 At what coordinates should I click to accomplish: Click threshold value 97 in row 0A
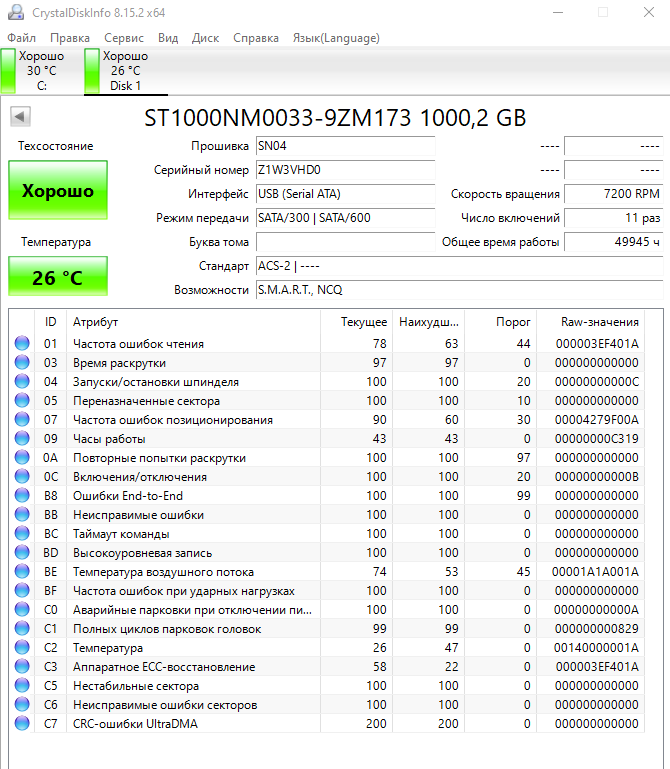pyautogui.click(x=523, y=457)
